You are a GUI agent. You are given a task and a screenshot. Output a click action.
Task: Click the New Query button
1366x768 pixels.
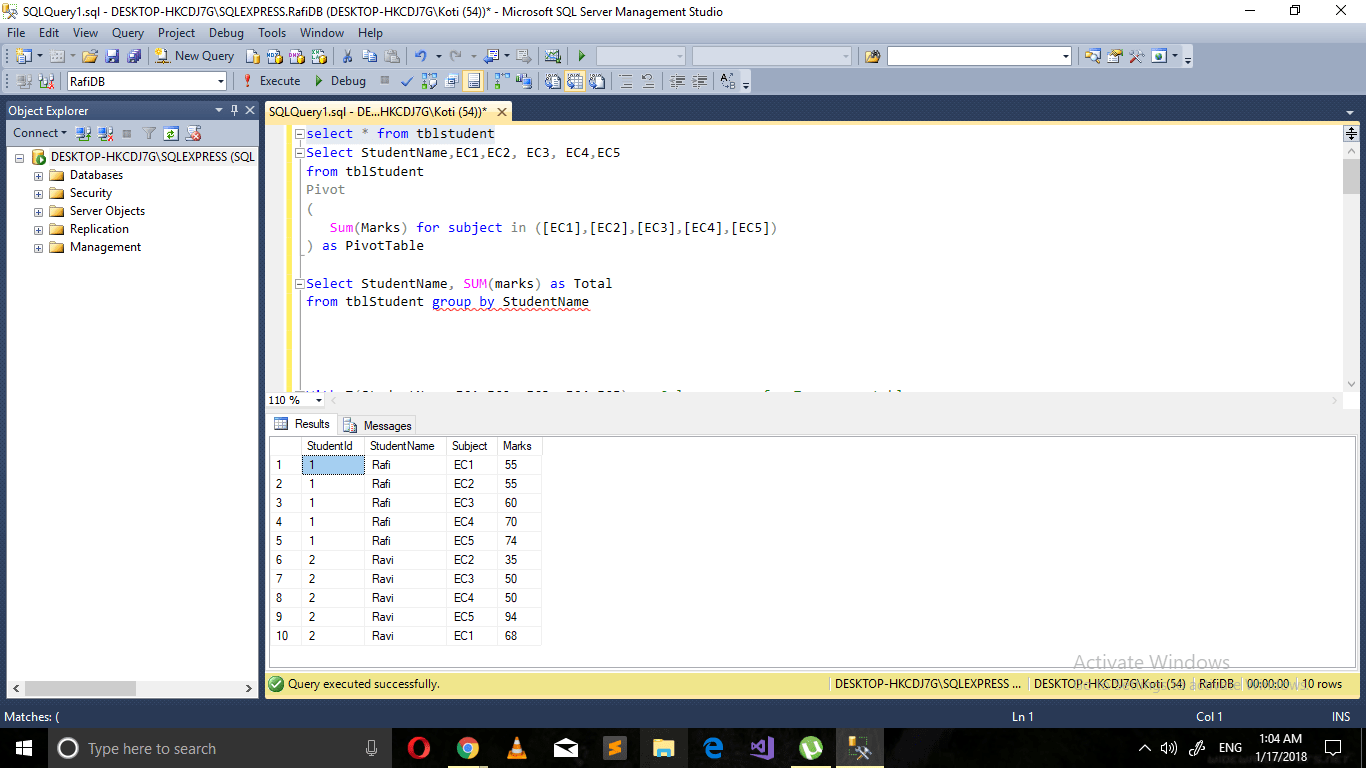[195, 56]
